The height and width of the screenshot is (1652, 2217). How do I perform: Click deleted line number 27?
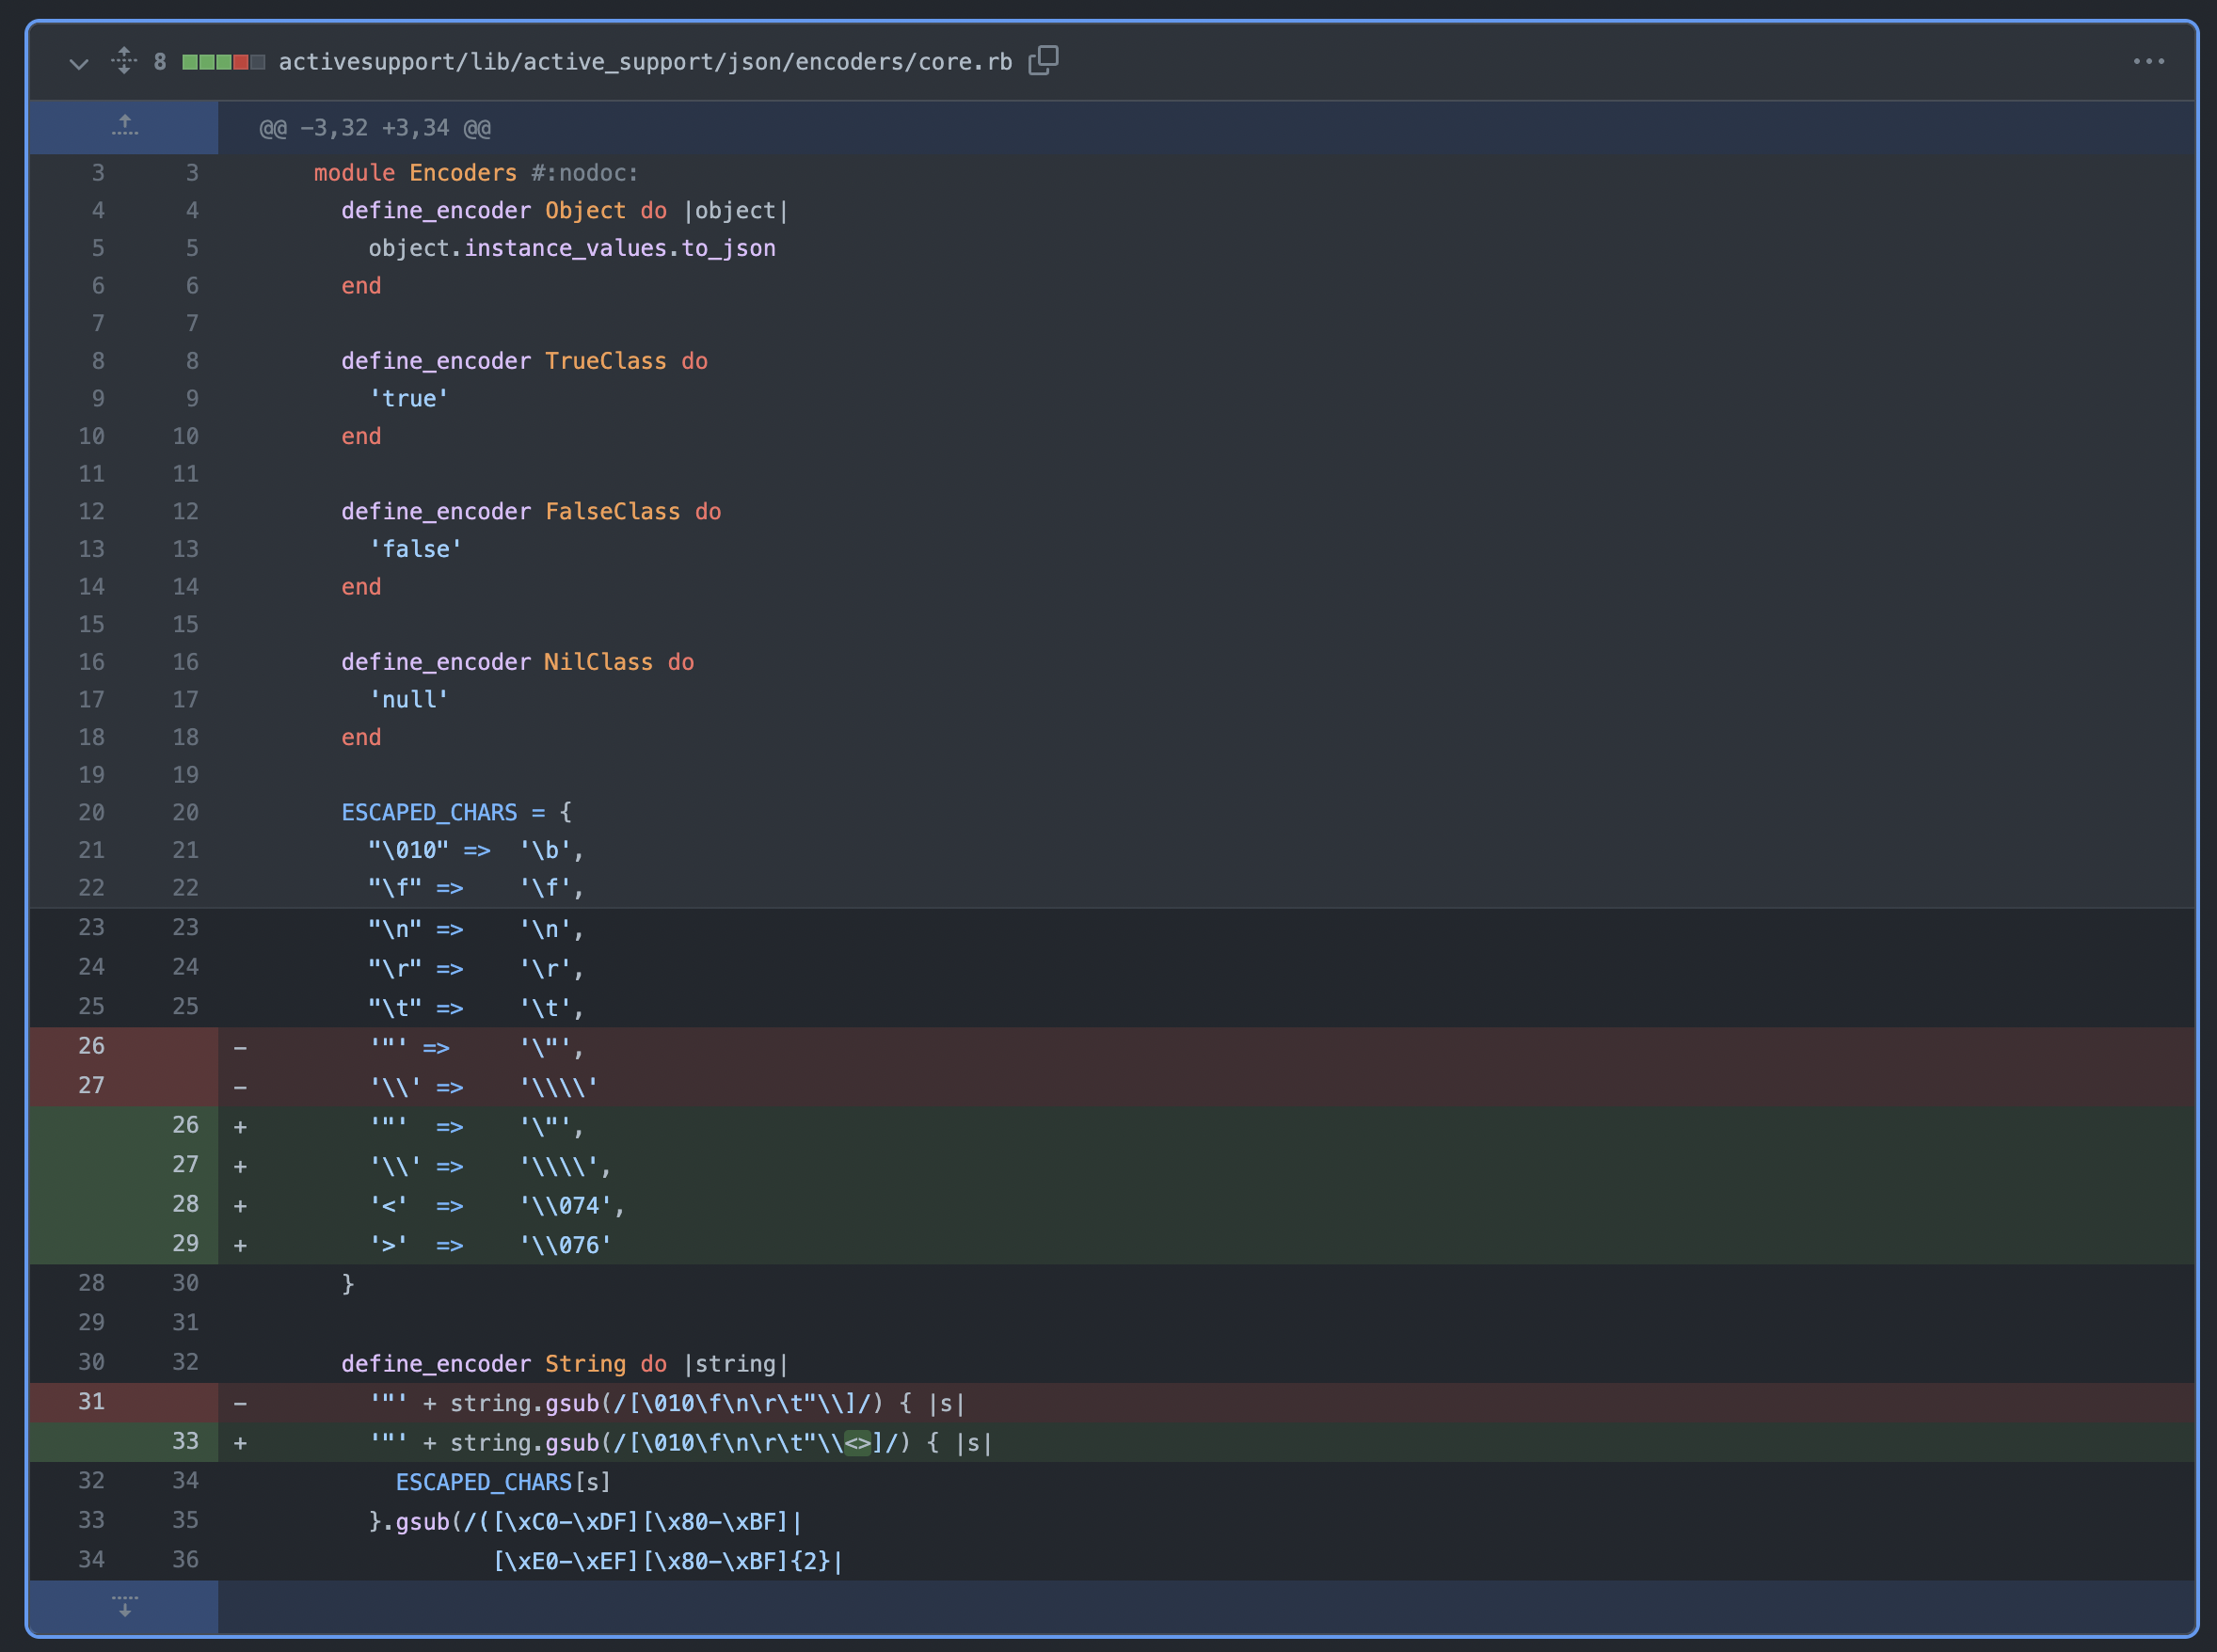coord(91,1086)
